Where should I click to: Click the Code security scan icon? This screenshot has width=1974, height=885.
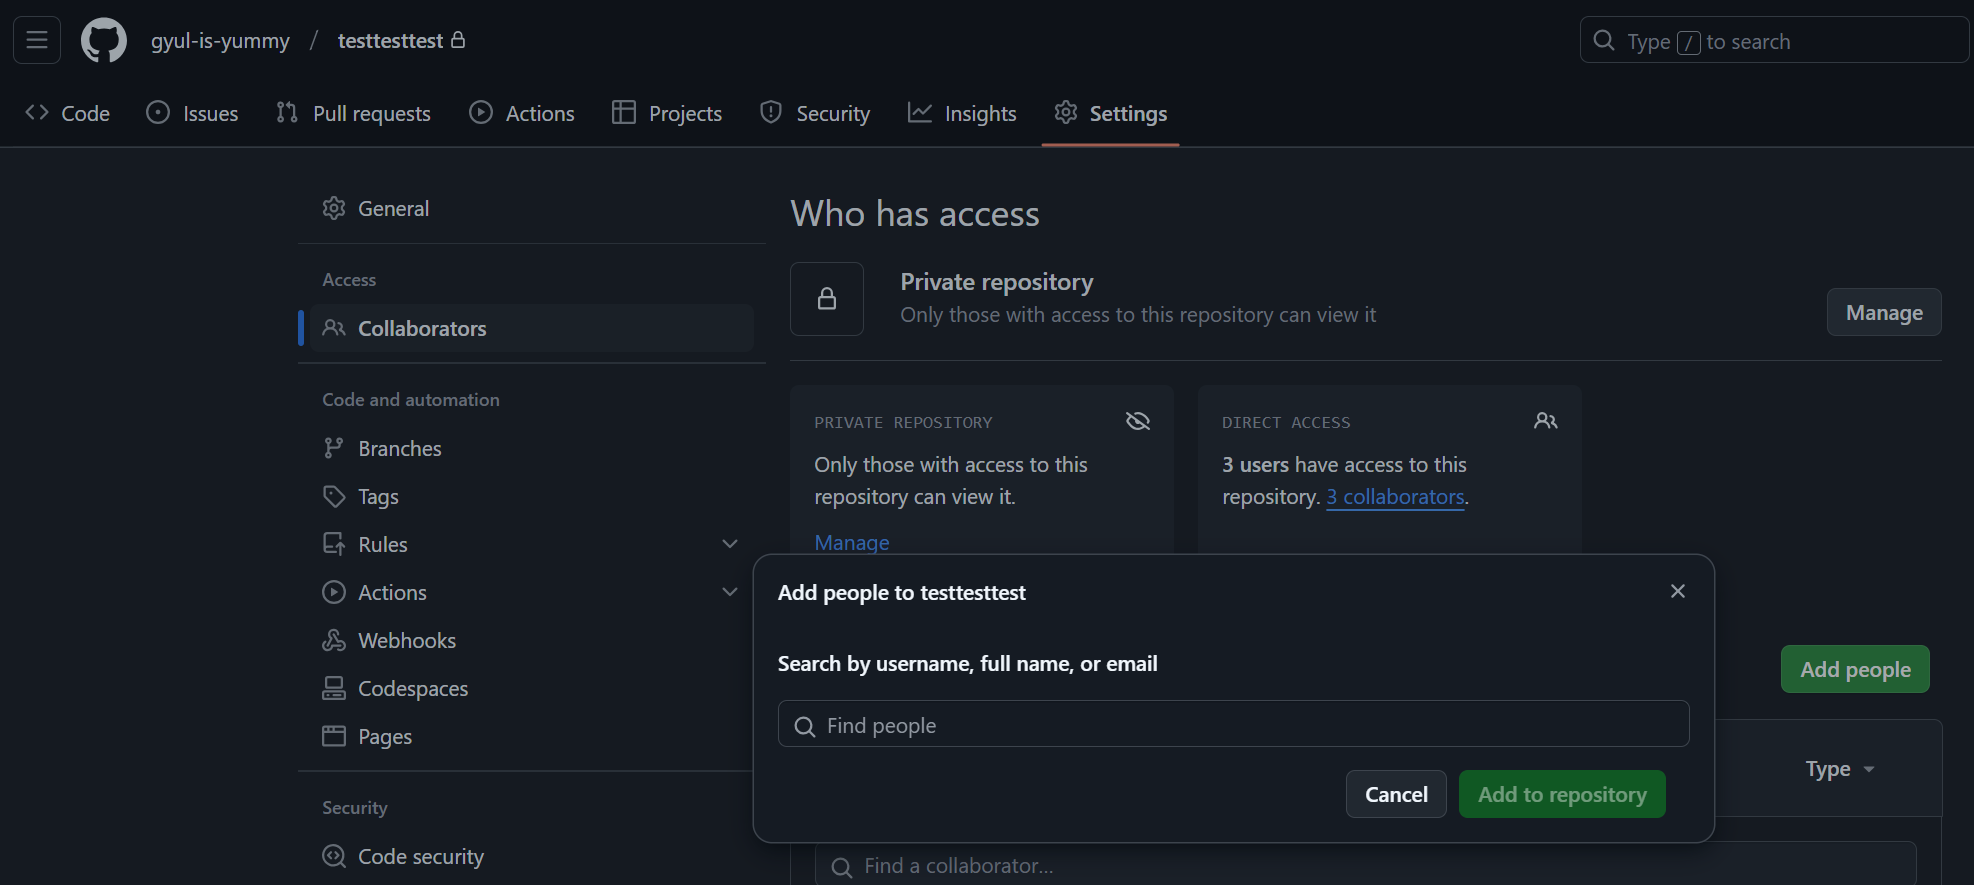click(x=334, y=856)
